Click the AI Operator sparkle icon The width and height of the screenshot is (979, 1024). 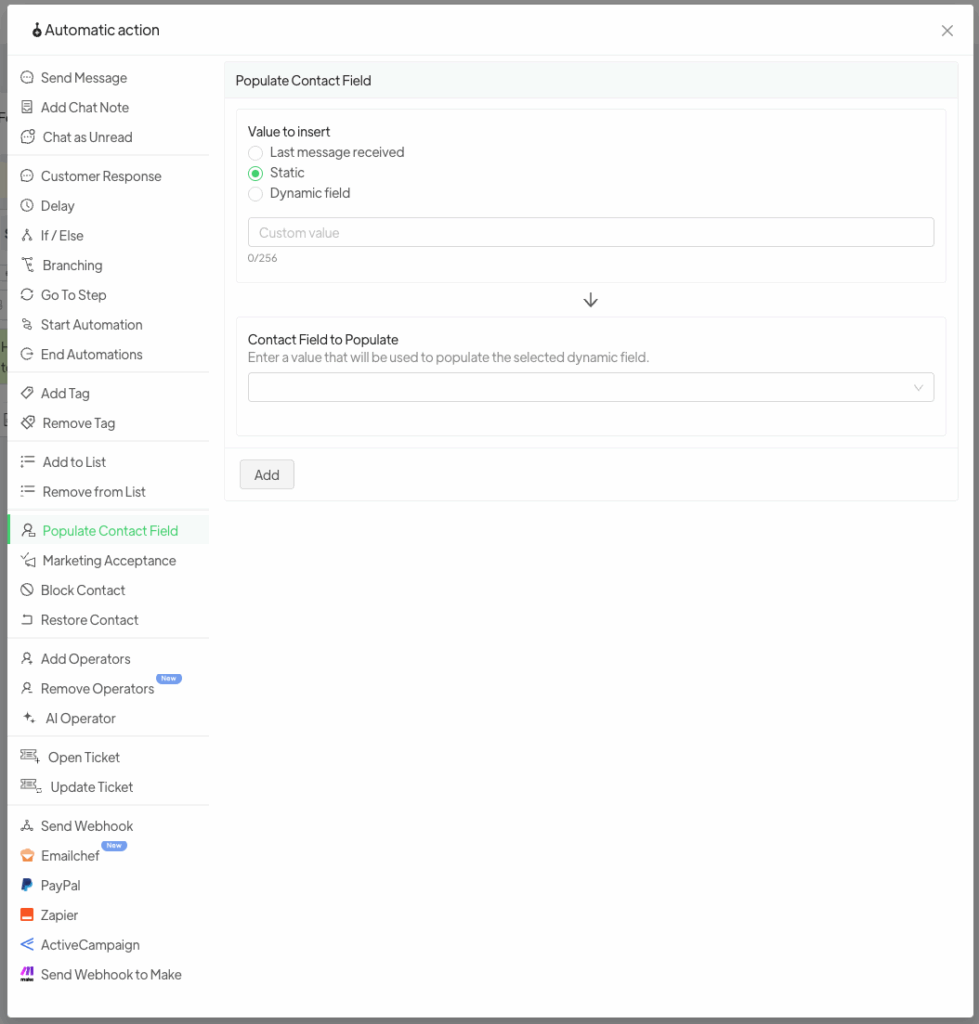click(x=29, y=718)
